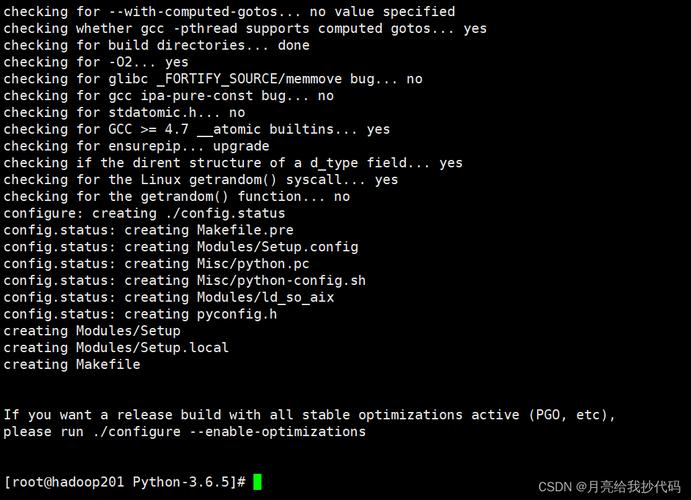Click line 'config.status: creating Modules/ld_so_aix'
The height and width of the screenshot is (500, 691).
[x=169, y=297]
